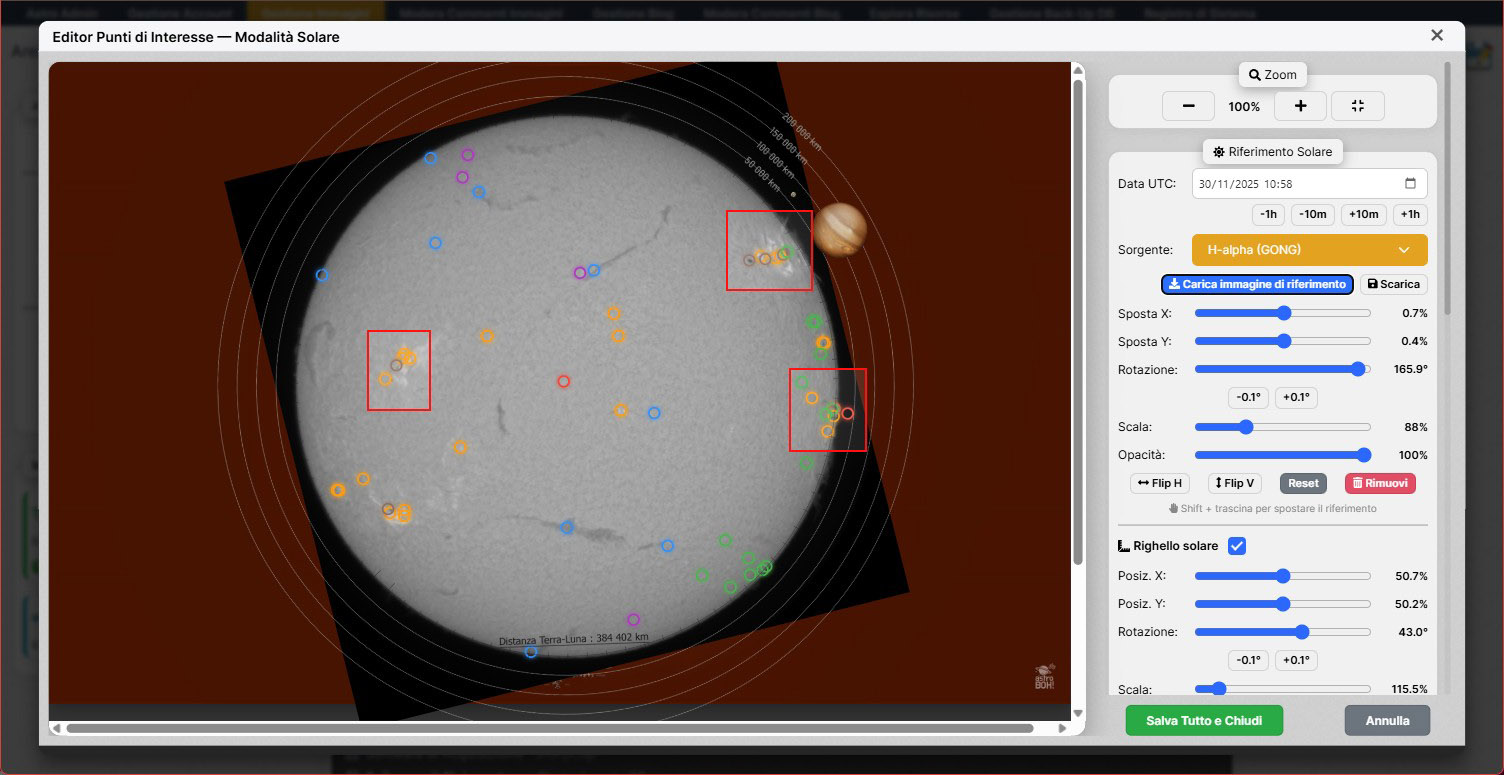1504x775 pixels.
Task: Click the Reset button
Action: click(1303, 483)
